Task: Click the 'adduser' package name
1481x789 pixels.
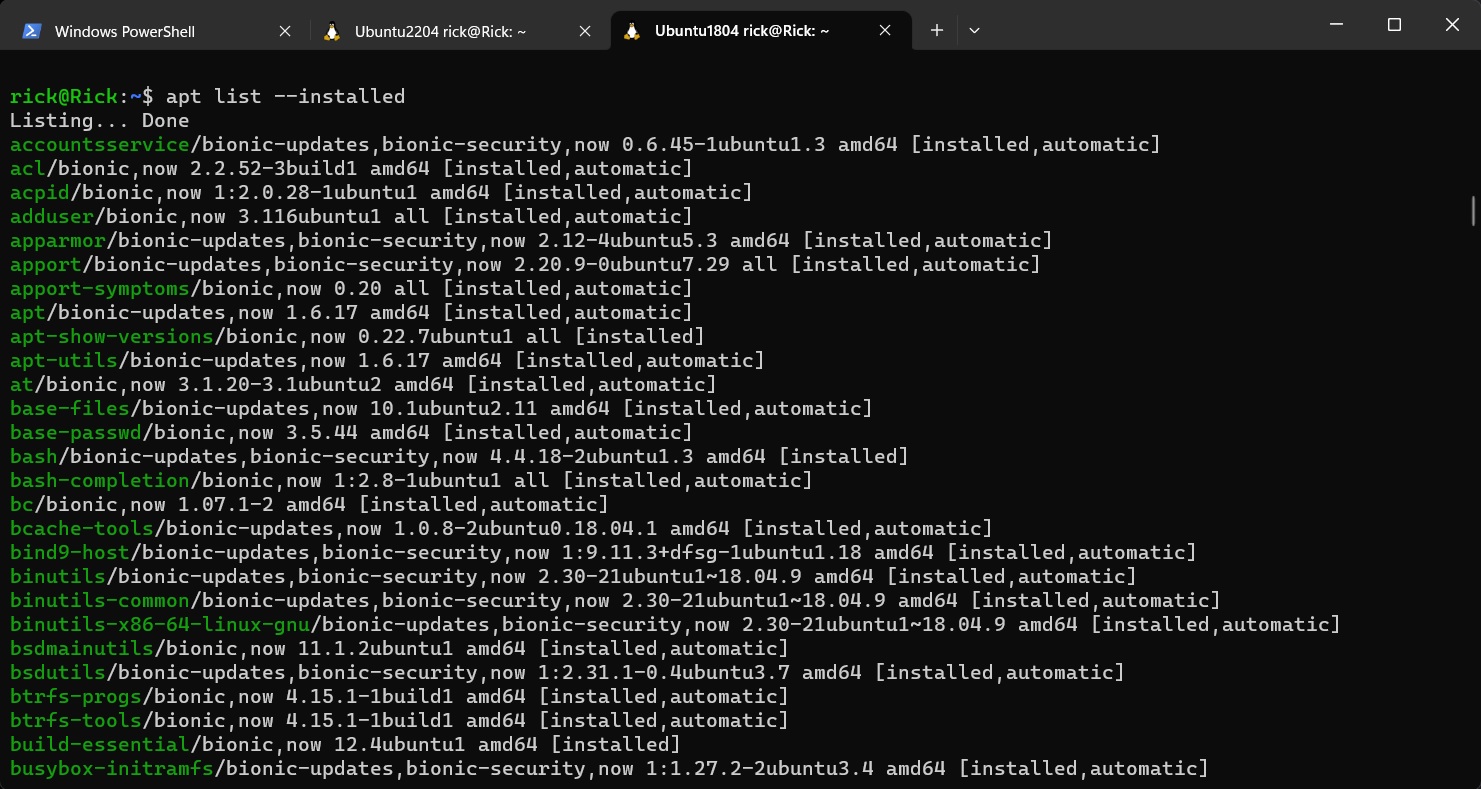Action: [x=52, y=217]
